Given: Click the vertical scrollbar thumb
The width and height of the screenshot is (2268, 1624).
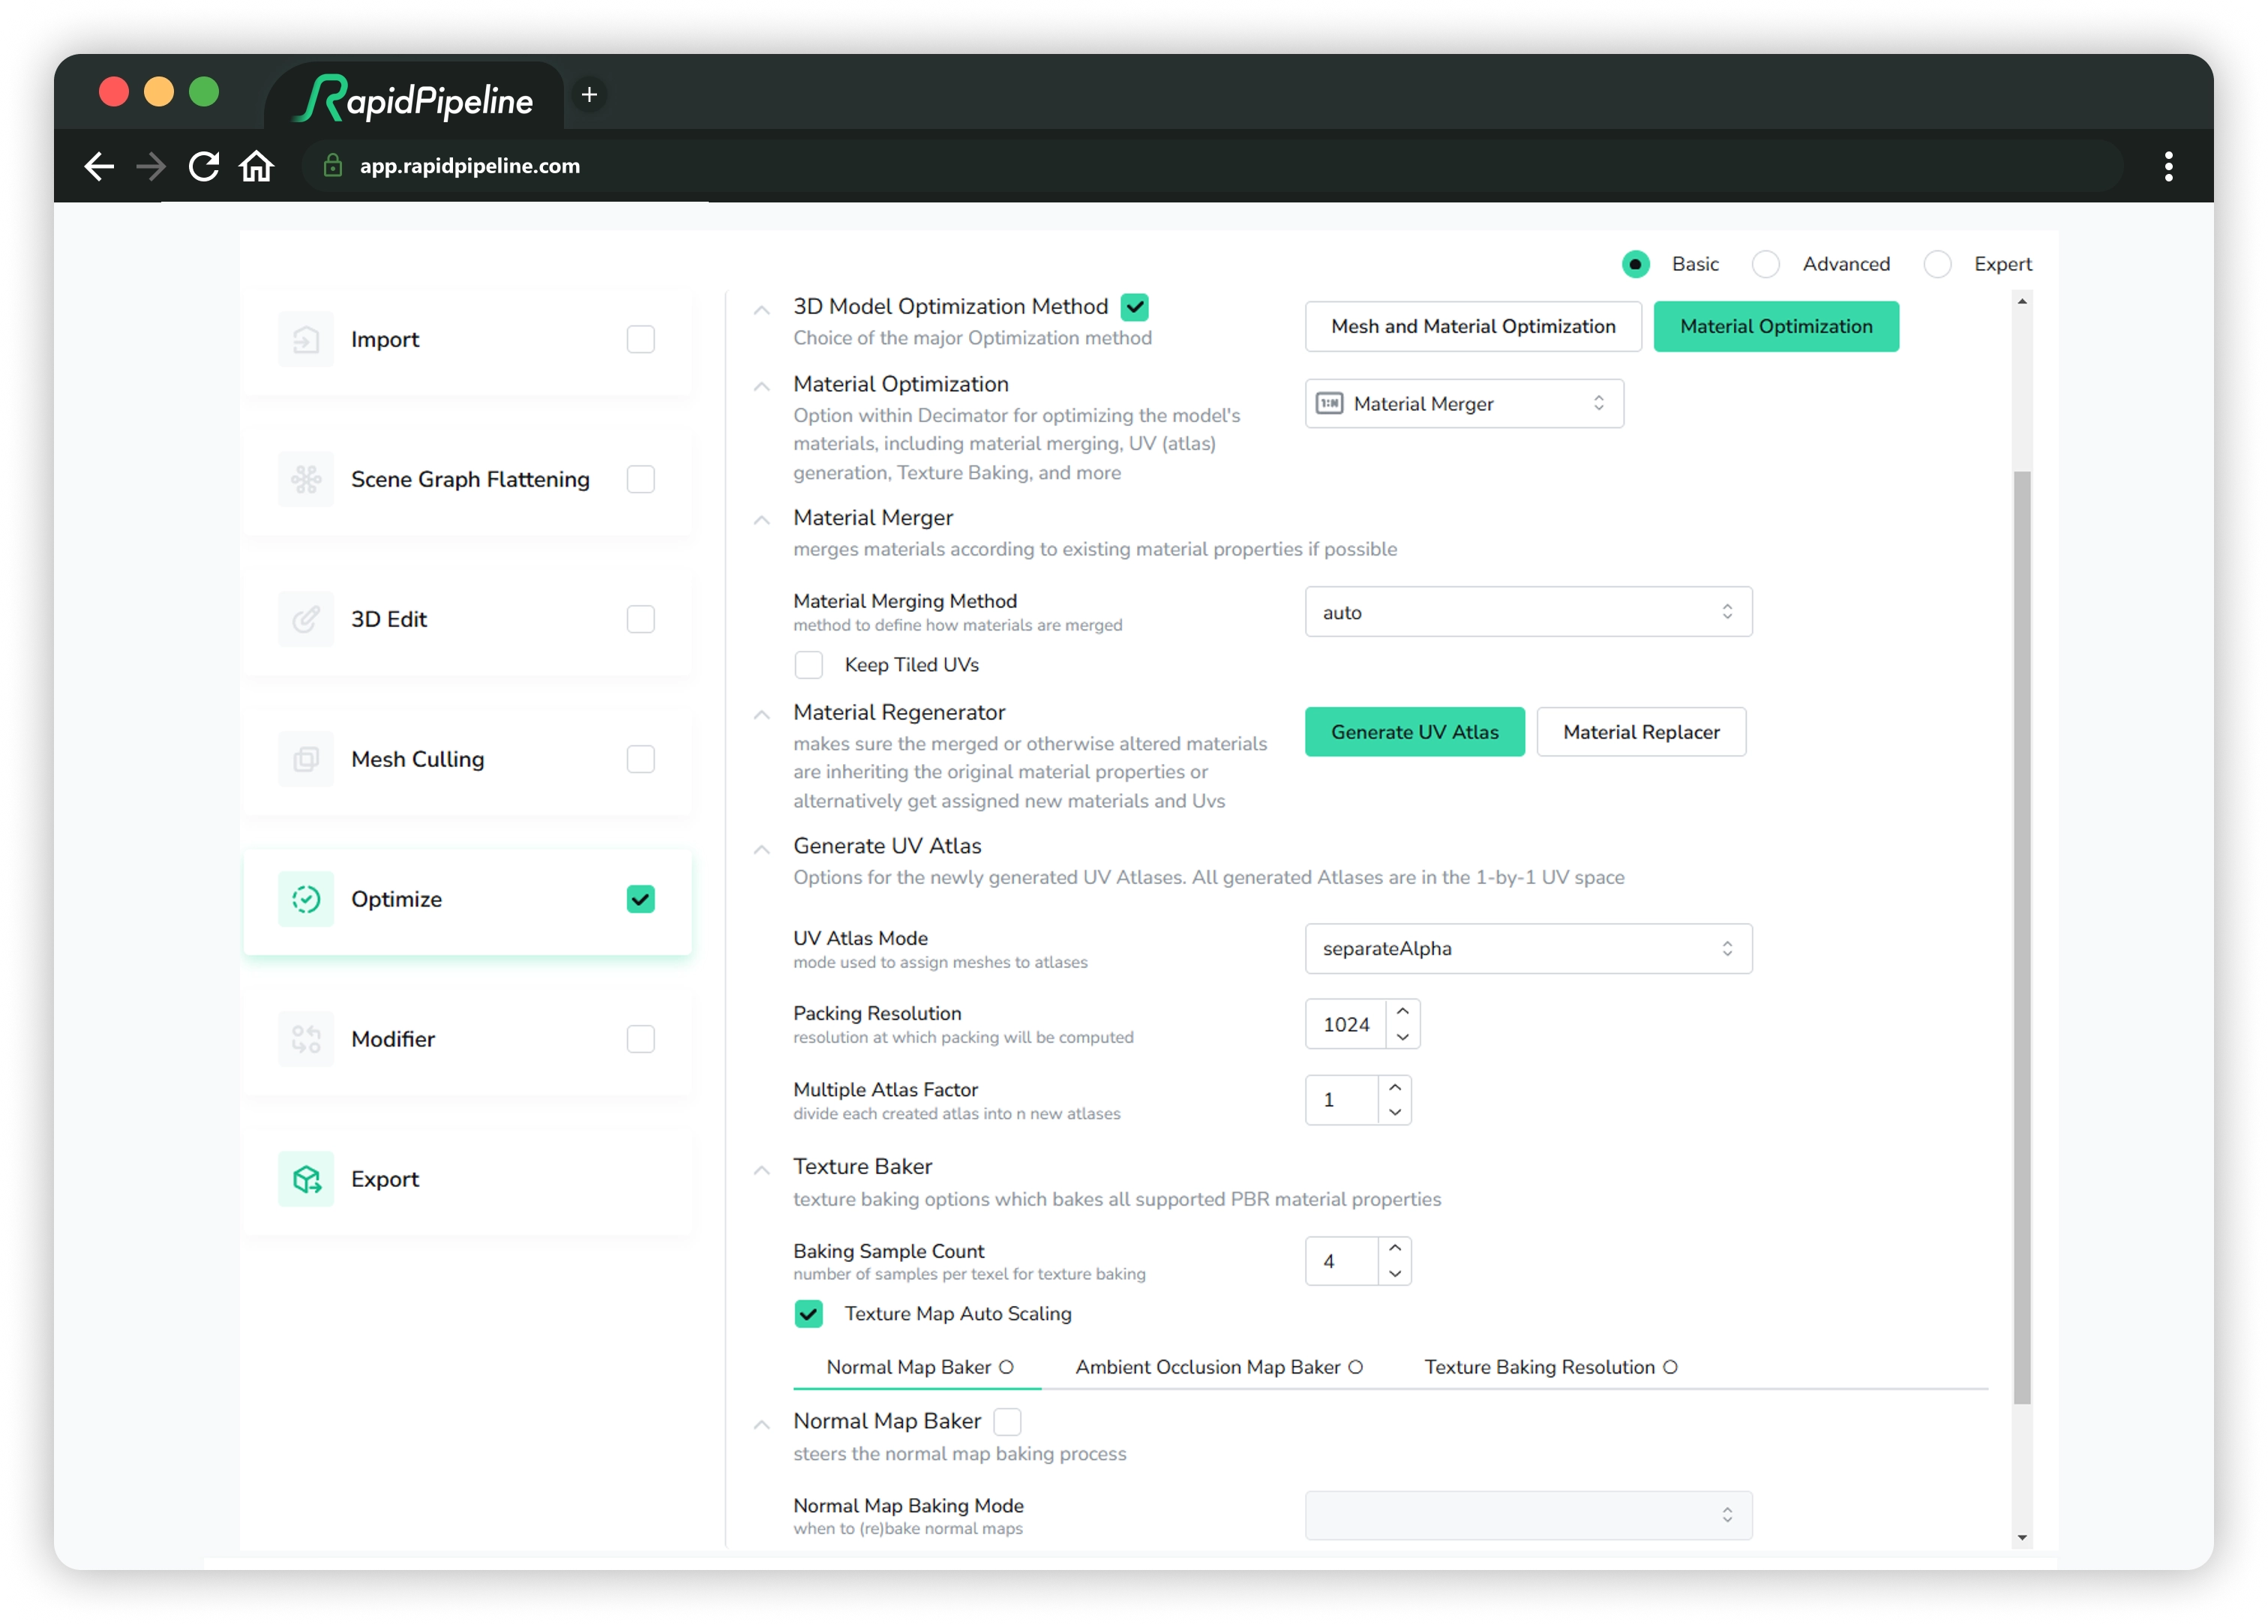Looking at the screenshot, I should point(2022,937).
